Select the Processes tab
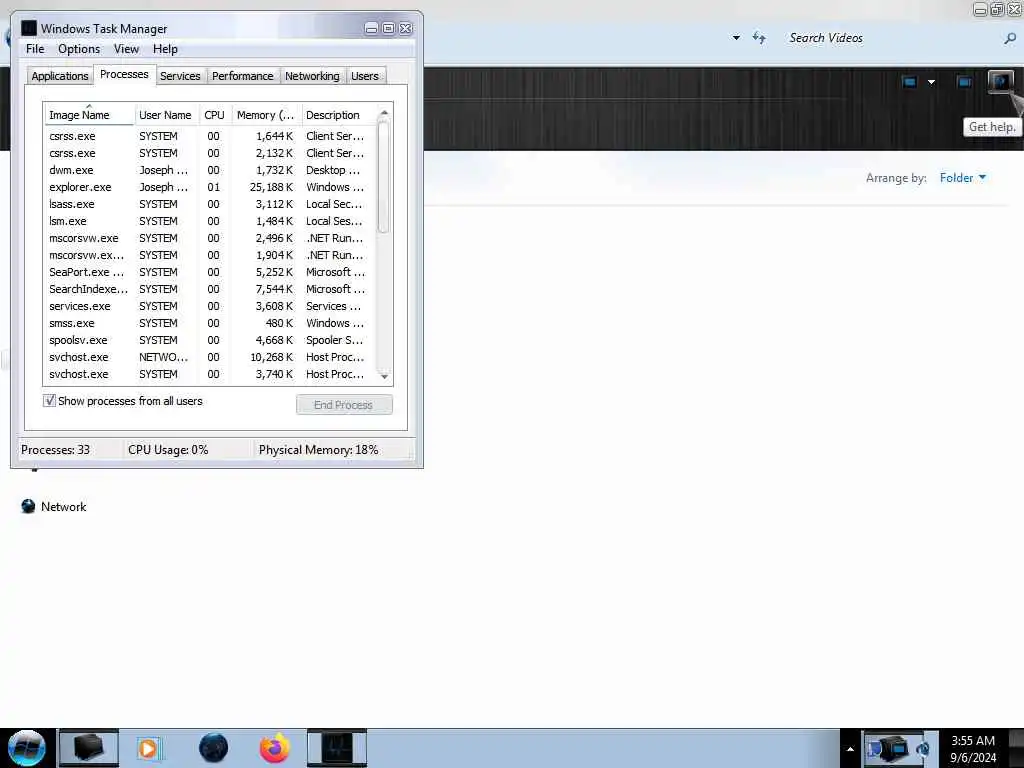 point(124,74)
